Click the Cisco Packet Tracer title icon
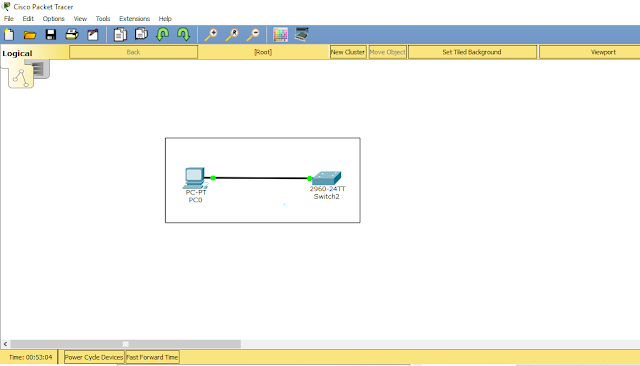The image size is (640, 366). click(x=6, y=7)
